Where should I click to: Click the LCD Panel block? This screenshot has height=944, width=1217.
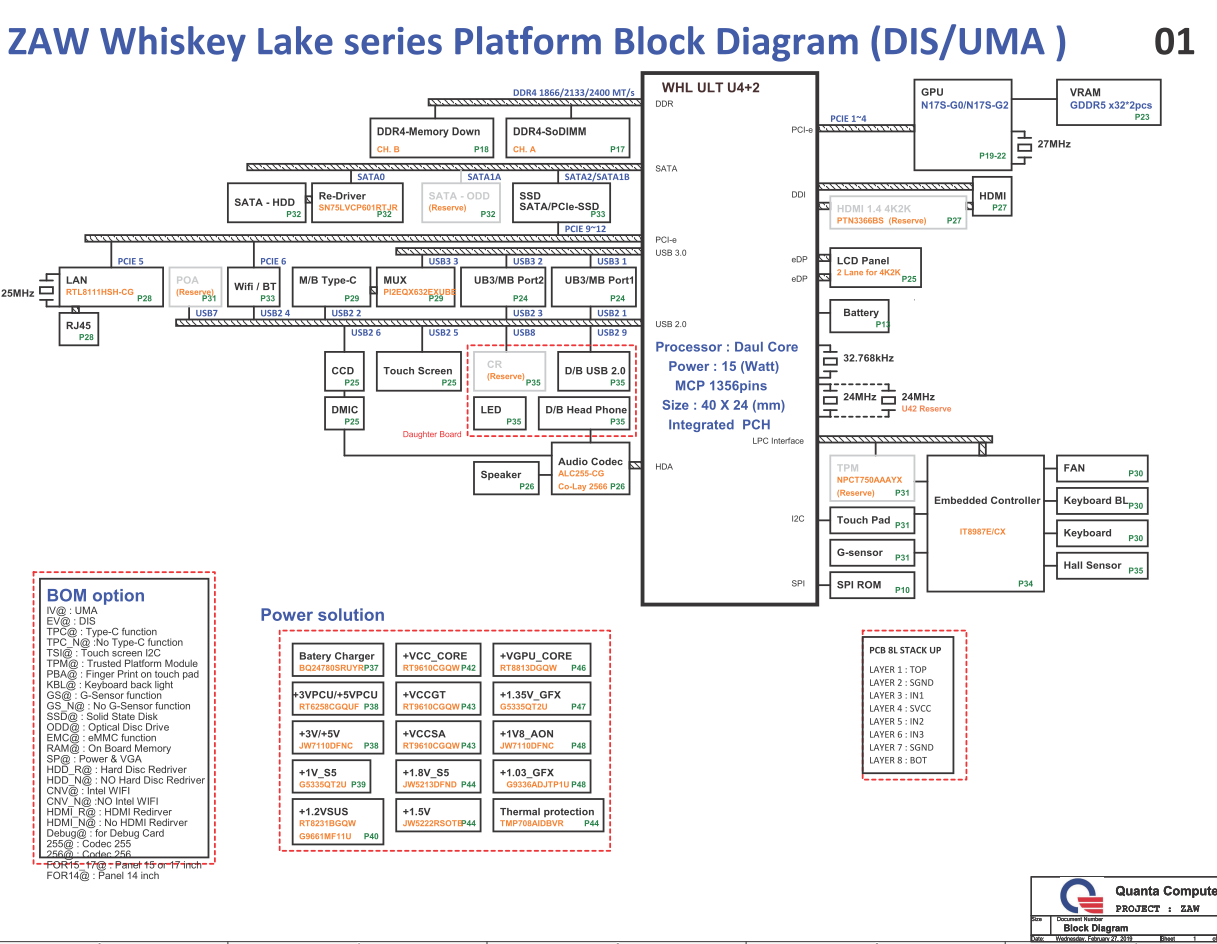pos(876,266)
